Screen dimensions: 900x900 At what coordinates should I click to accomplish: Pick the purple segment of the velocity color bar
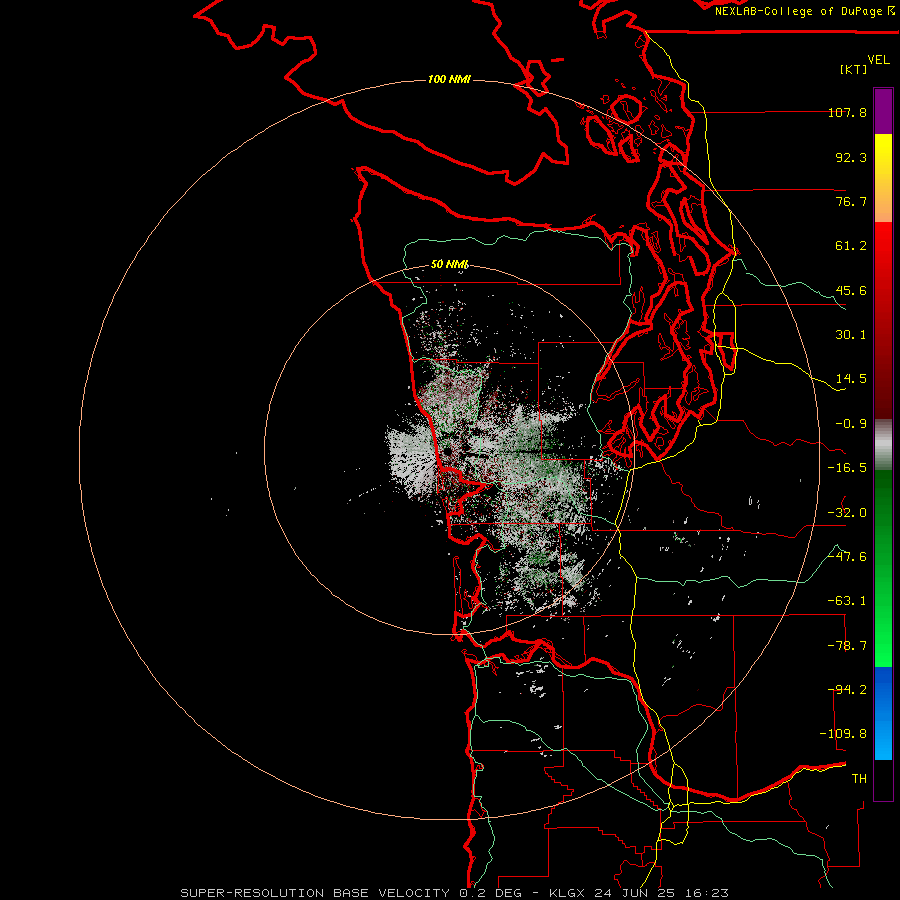click(883, 112)
